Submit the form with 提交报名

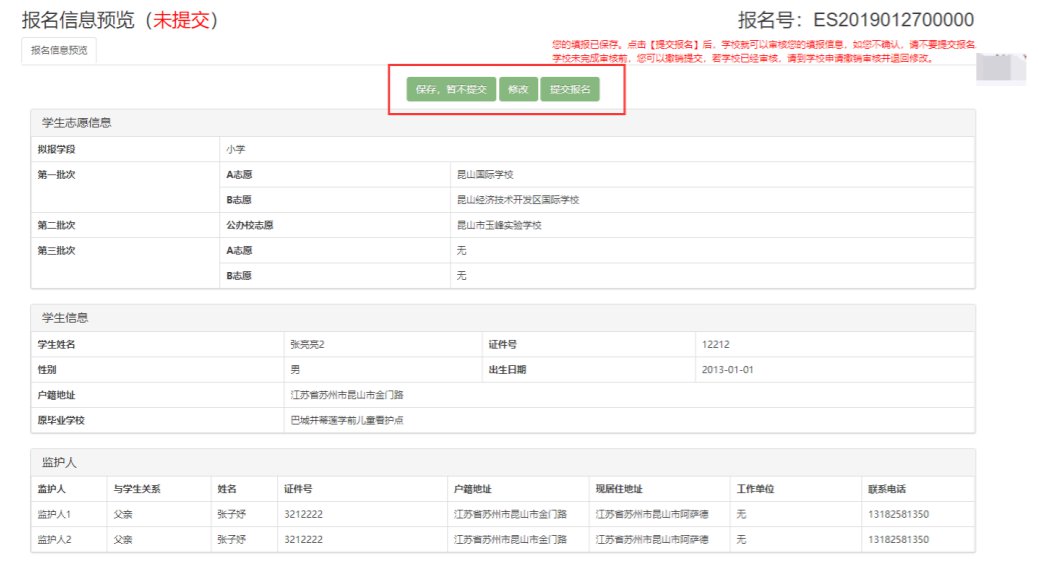tap(569, 89)
